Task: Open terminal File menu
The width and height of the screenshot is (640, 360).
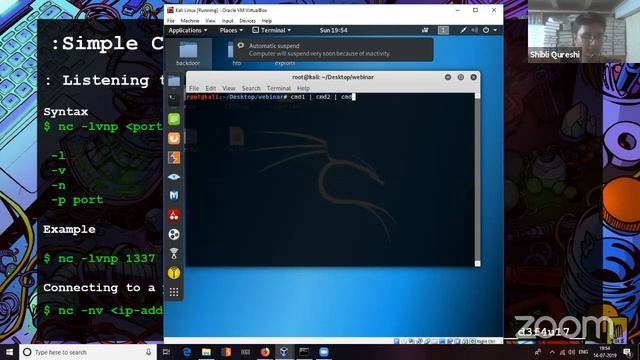Action: (x=194, y=88)
